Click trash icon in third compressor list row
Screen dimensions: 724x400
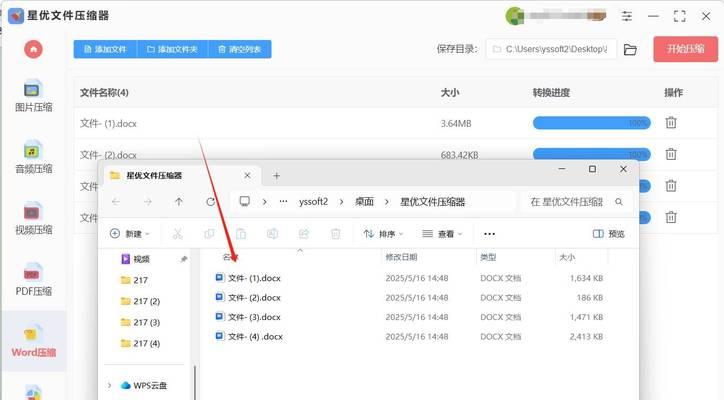click(671, 186)
